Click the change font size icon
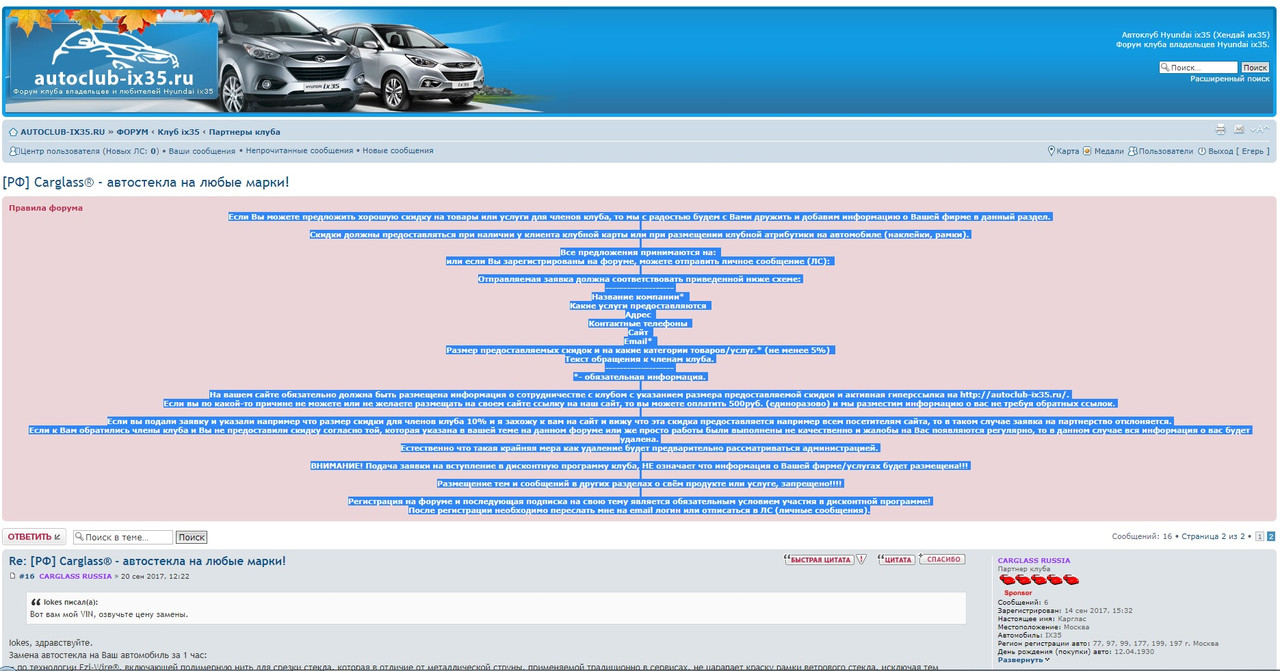 1259,130
